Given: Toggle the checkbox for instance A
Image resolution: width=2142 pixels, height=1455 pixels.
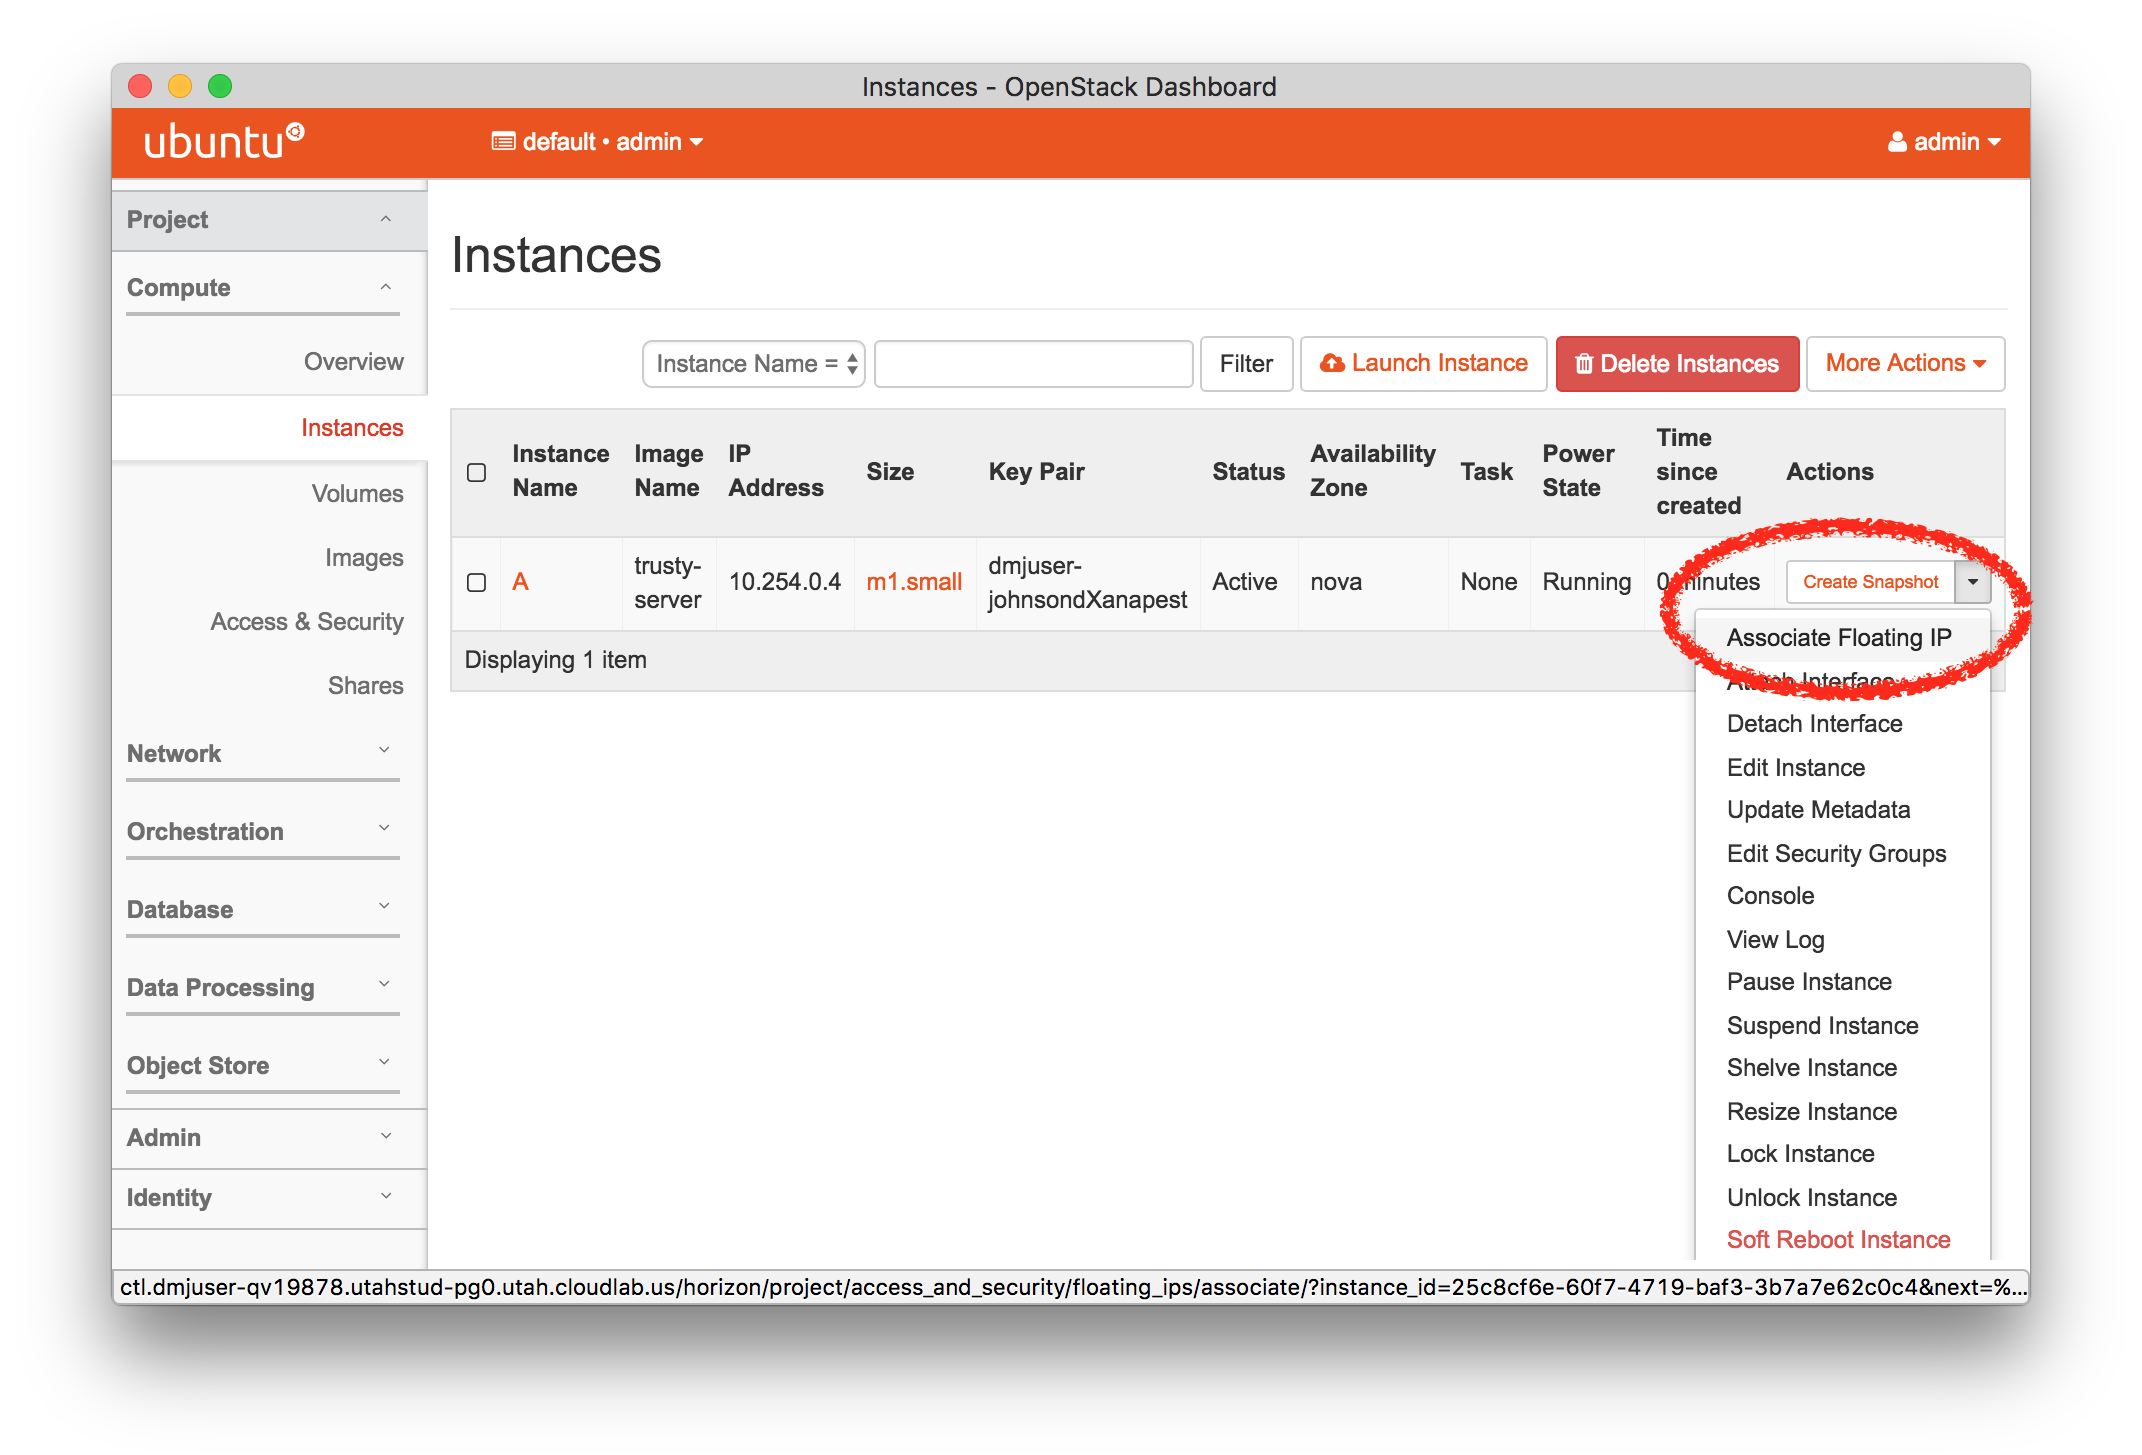Looking at the screenshot, I should (476, 581).
